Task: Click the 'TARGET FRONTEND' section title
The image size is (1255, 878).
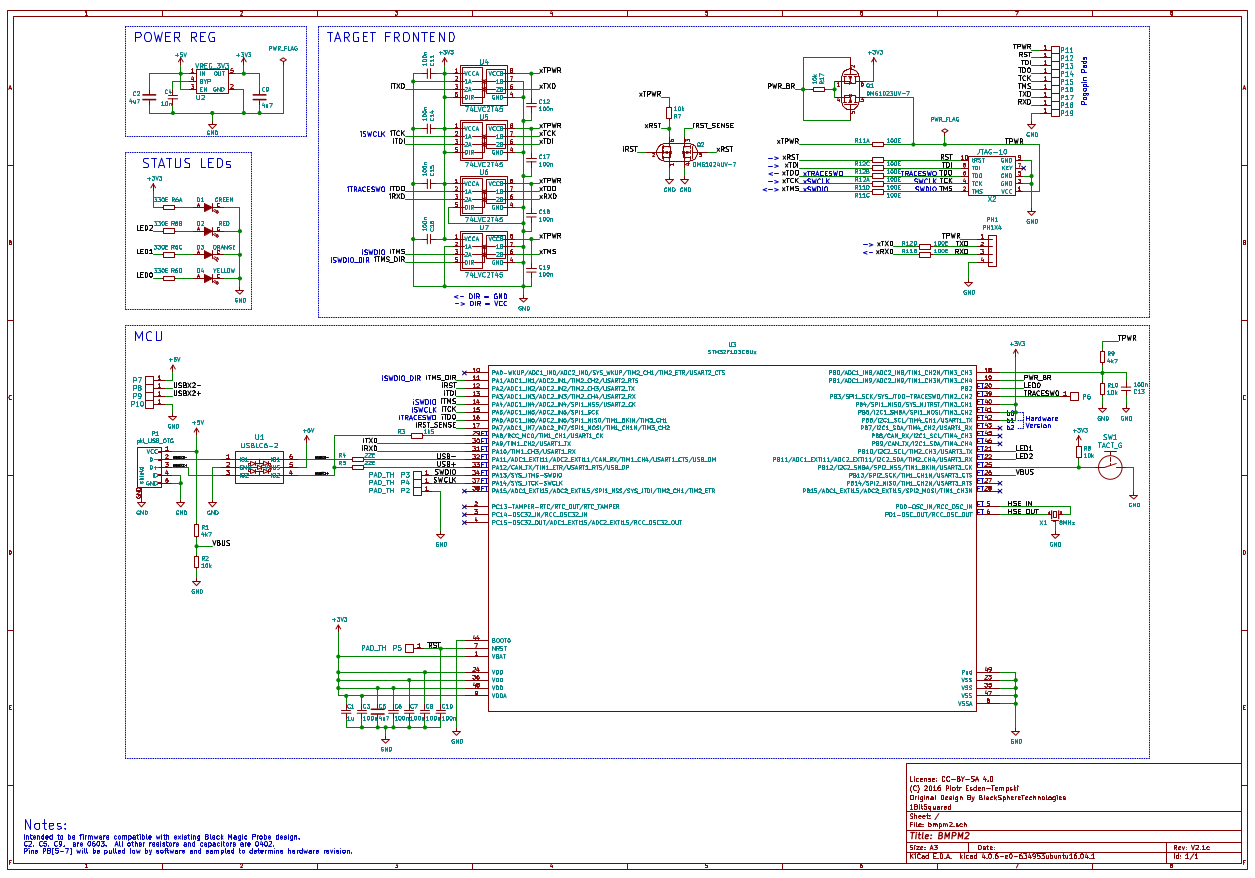Action: tap(391, 38)
